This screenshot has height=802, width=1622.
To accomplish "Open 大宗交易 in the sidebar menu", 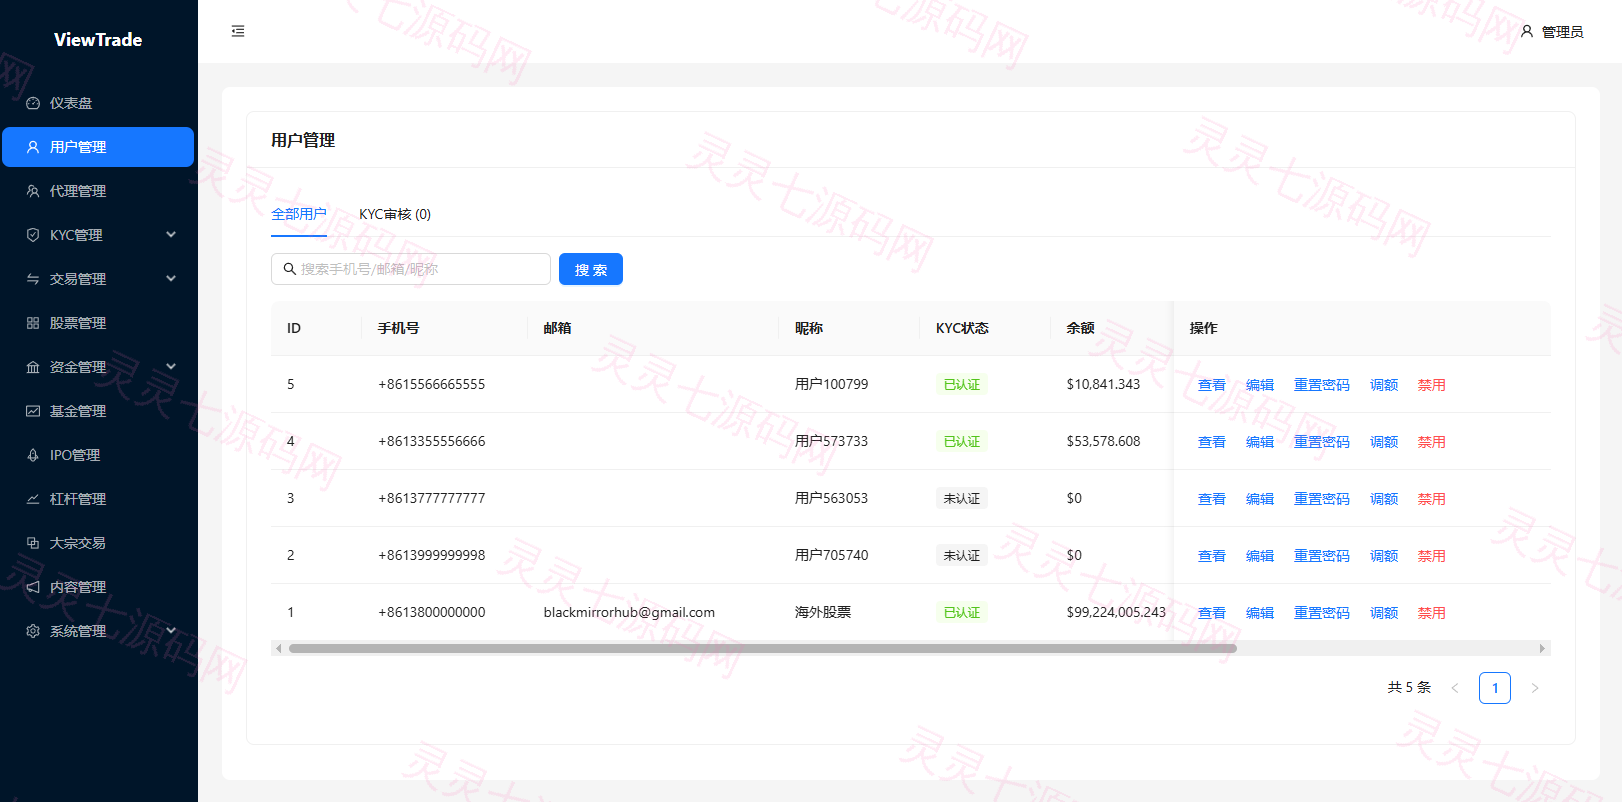I will click(98, 543).
